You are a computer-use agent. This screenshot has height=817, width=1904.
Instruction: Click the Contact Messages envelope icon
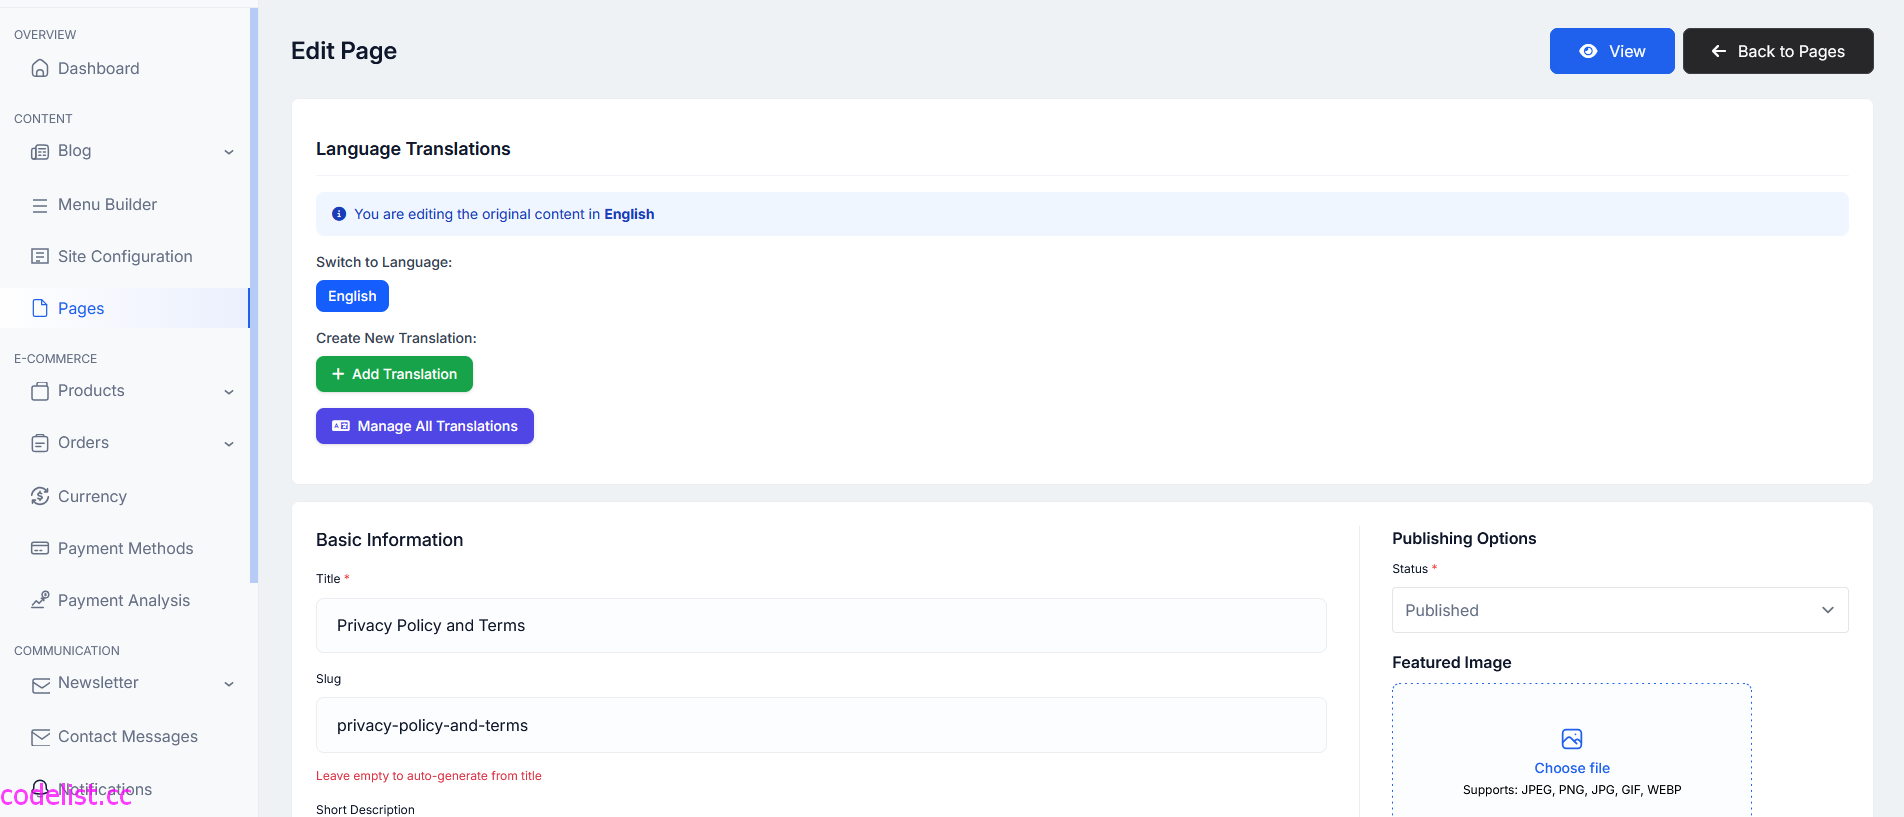[x=40, y=737]
